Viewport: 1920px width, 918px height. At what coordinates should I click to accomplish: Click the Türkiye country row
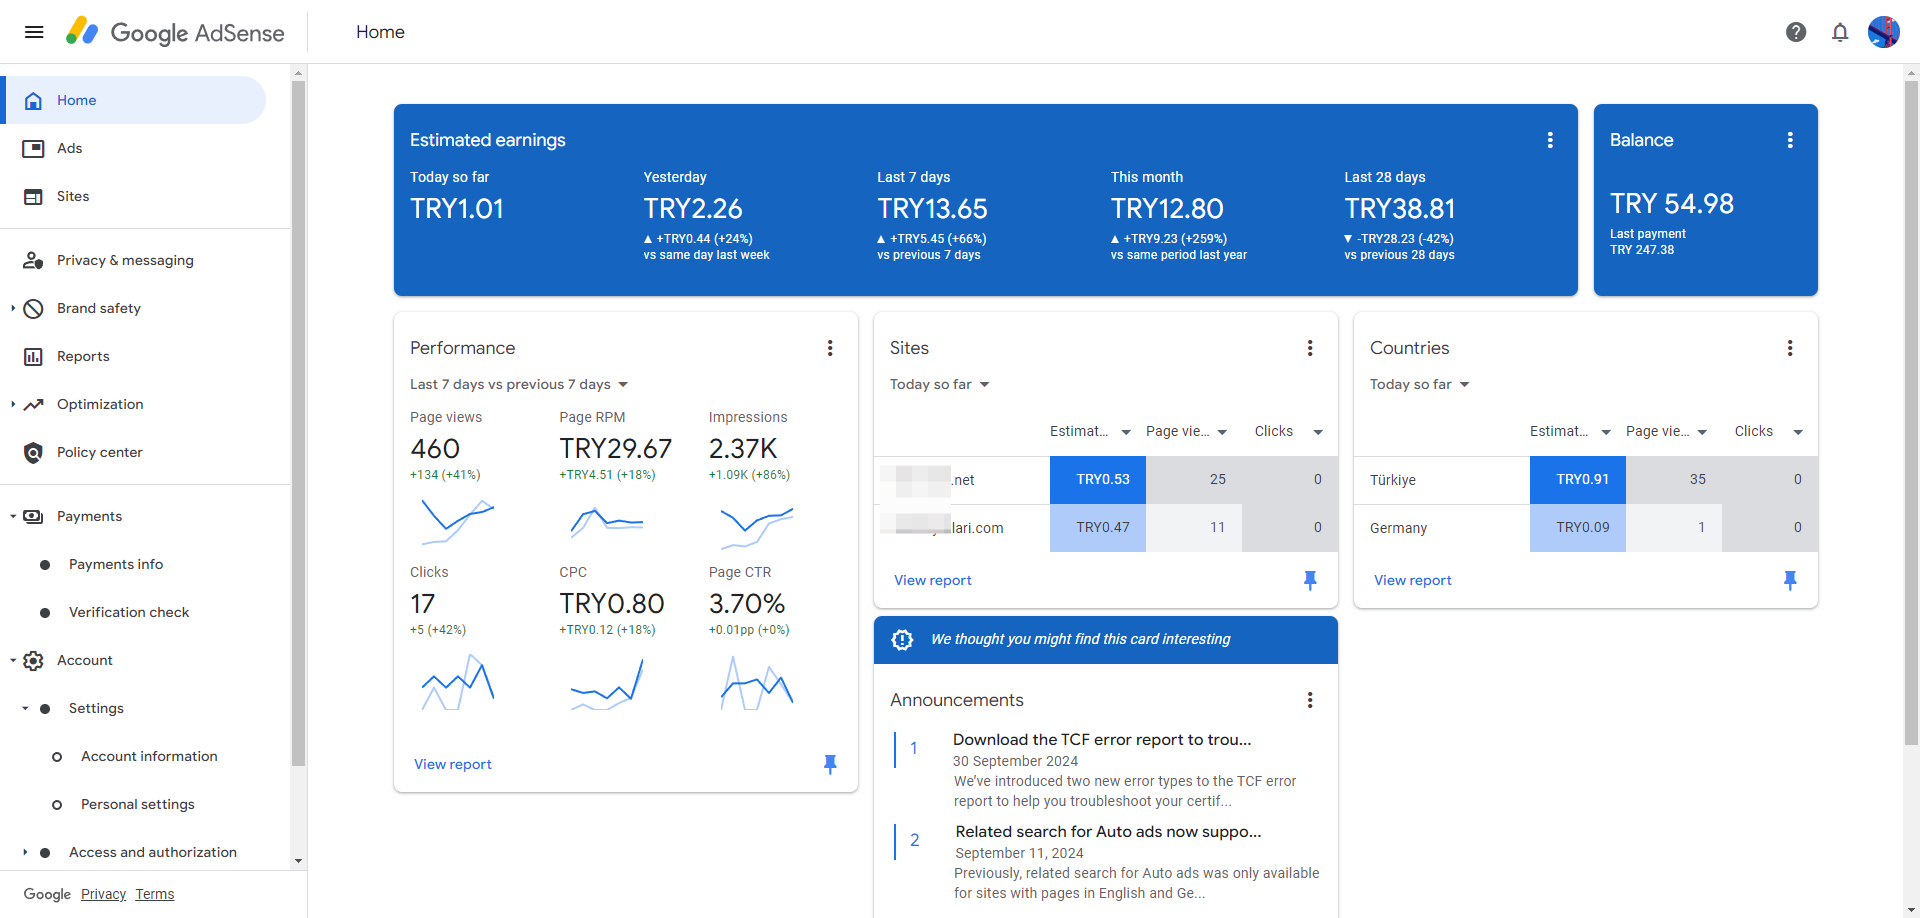point(1586,480)
